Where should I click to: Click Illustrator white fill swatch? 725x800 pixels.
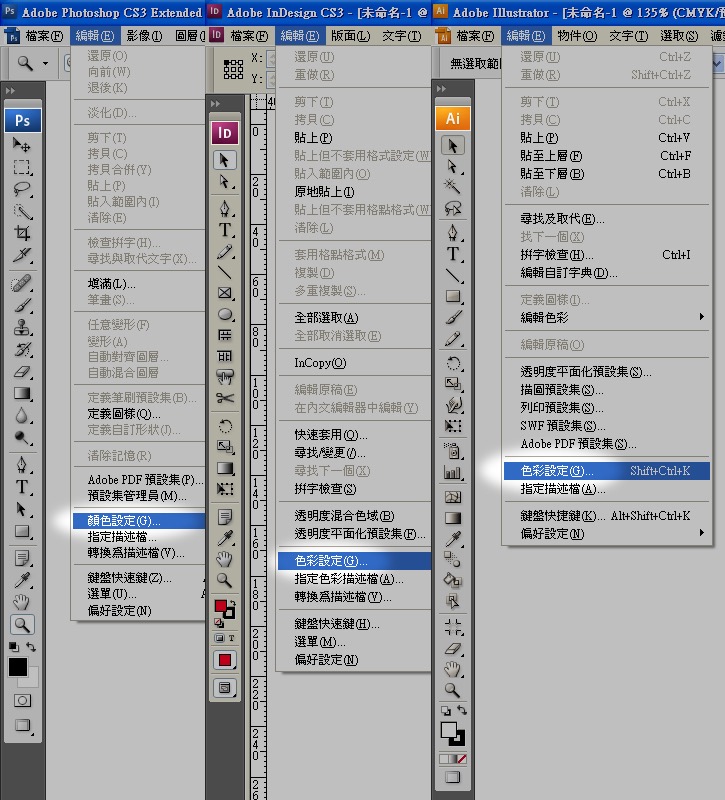(448, 730)
